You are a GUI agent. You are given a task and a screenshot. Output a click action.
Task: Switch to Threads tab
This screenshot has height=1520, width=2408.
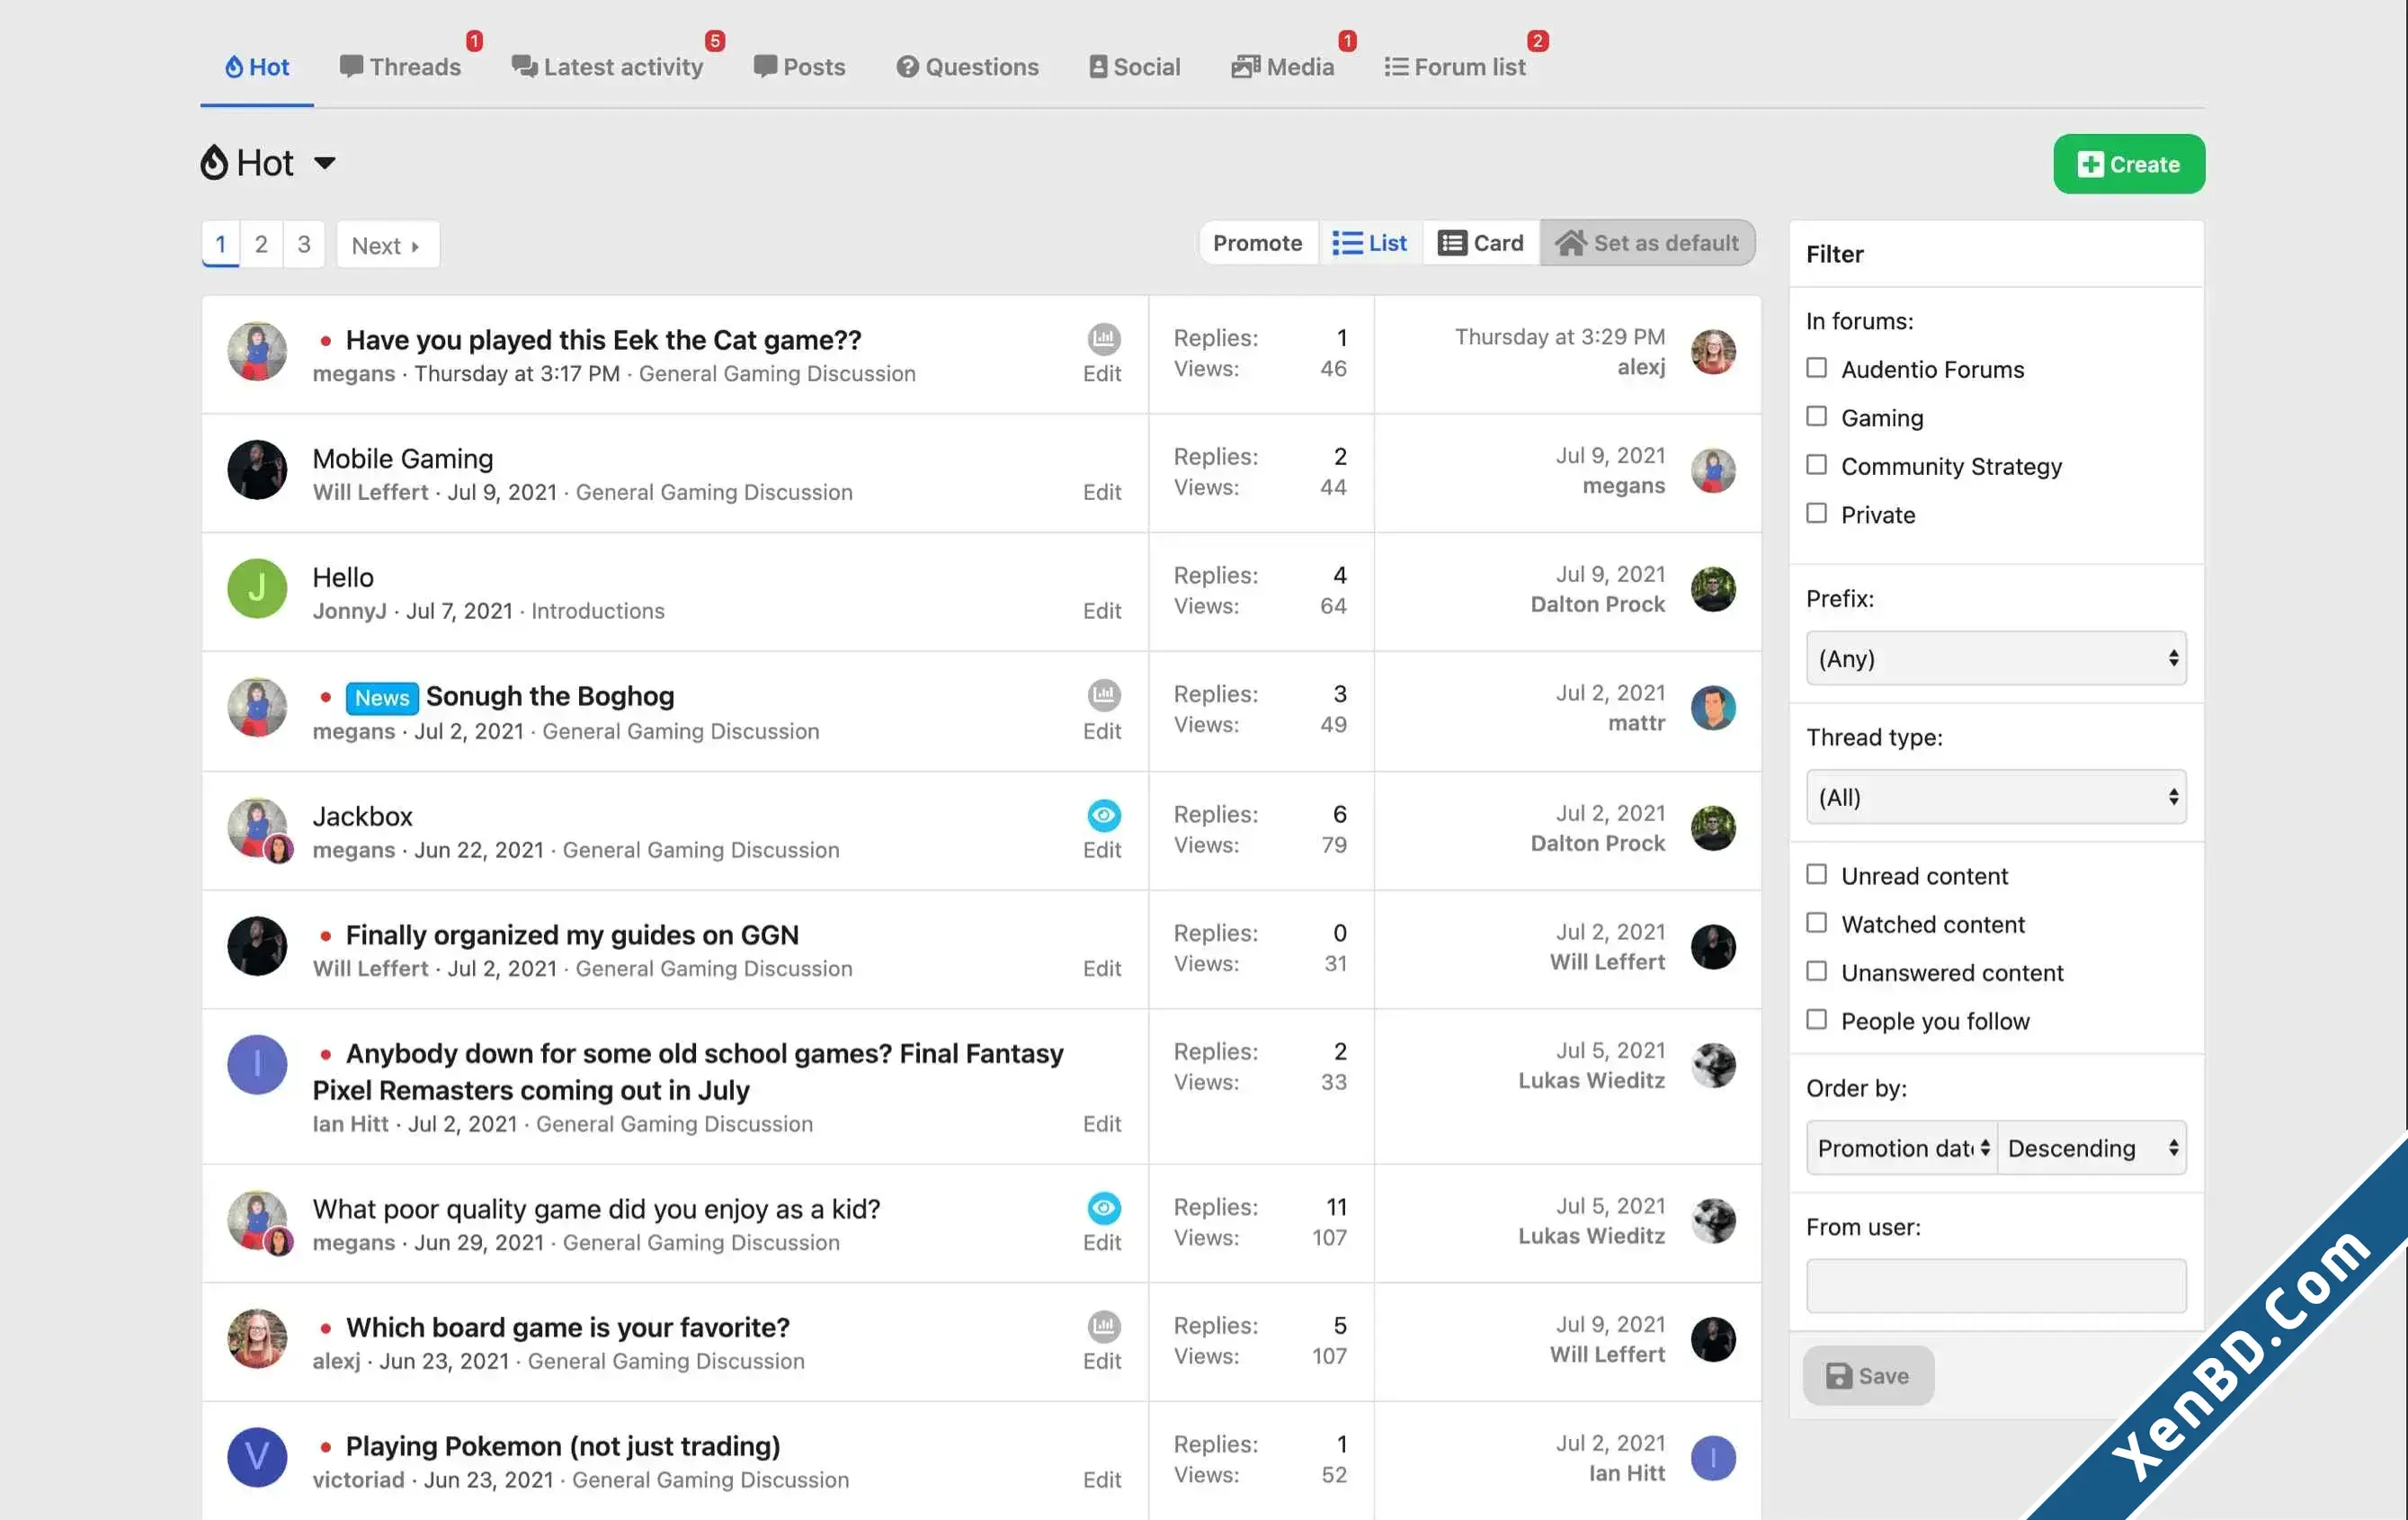coord(400,66)
